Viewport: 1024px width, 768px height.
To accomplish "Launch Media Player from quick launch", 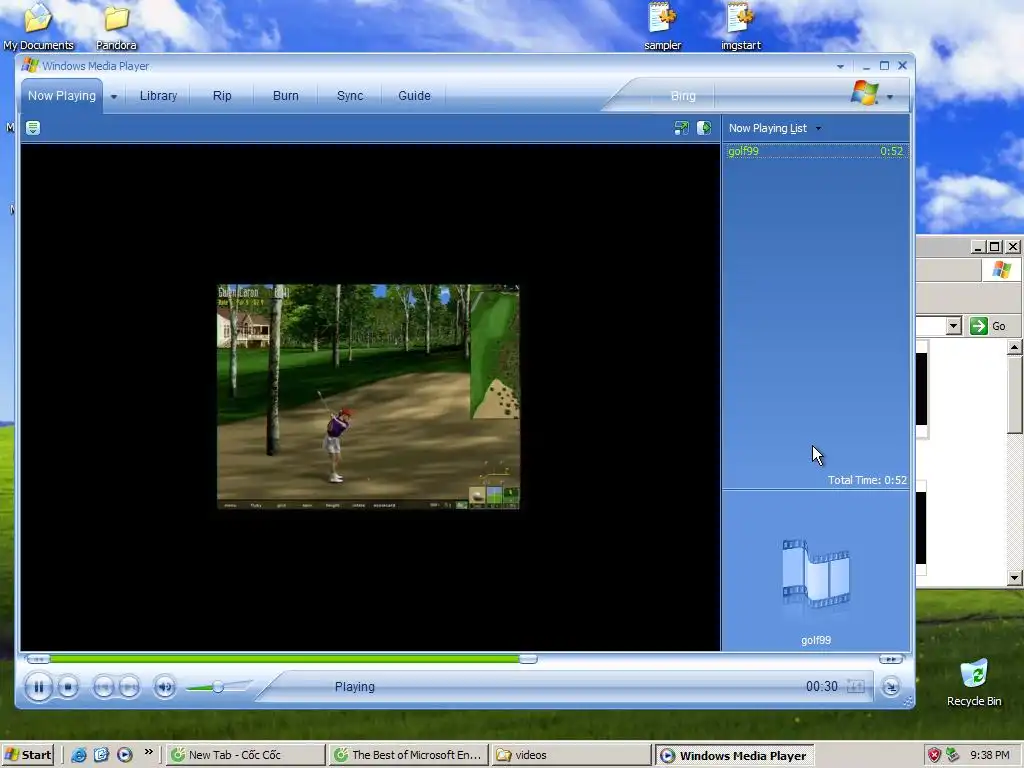I will (125, 755).
